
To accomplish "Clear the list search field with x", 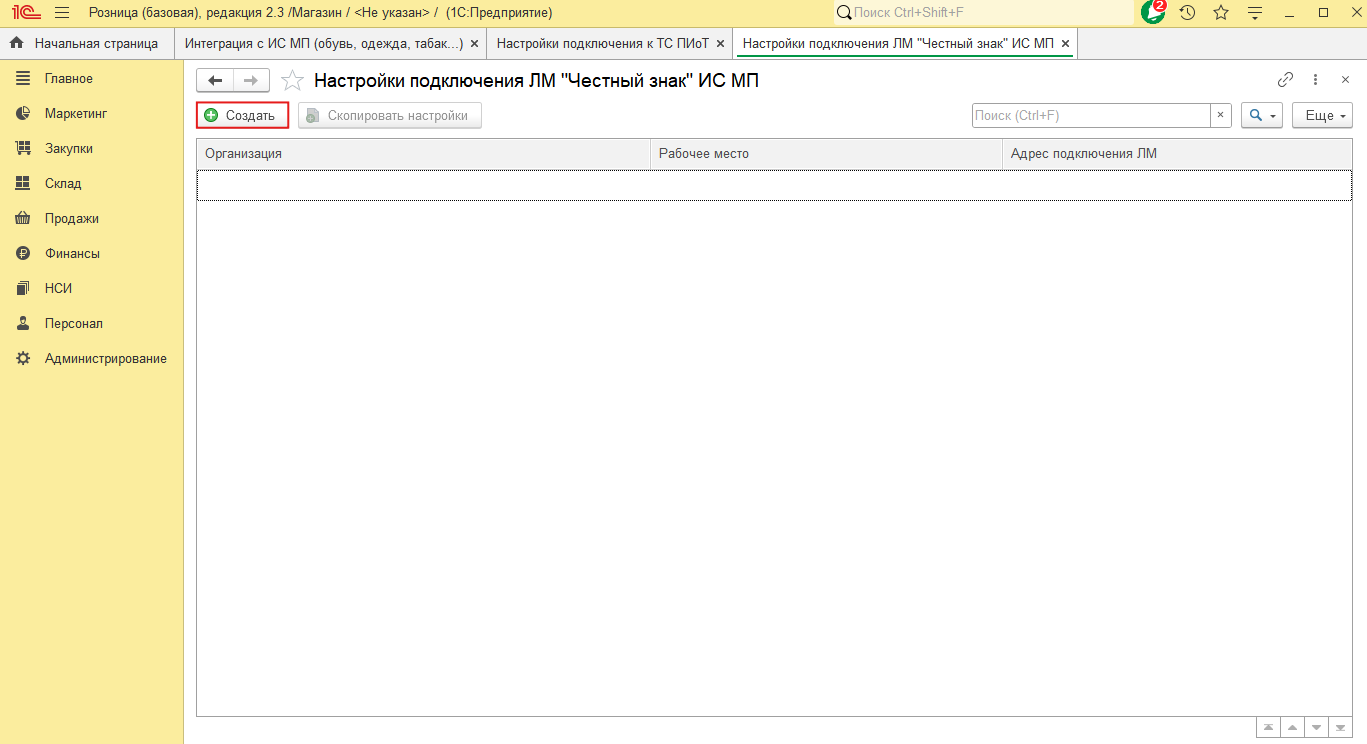I will (x=1220, y=116).
